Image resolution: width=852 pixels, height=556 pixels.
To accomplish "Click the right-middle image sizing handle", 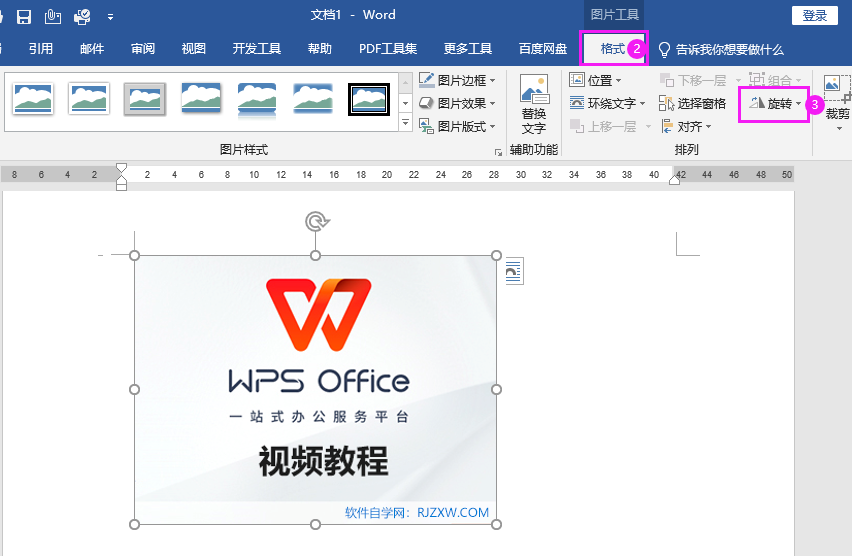I will [x=496, y=390].
